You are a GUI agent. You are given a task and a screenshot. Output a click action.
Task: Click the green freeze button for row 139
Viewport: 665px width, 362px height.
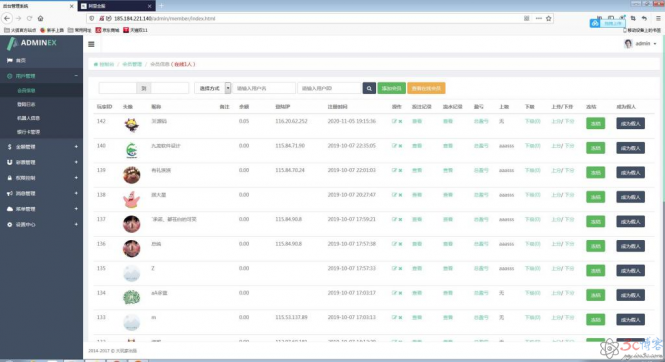[x=595, y=173]
